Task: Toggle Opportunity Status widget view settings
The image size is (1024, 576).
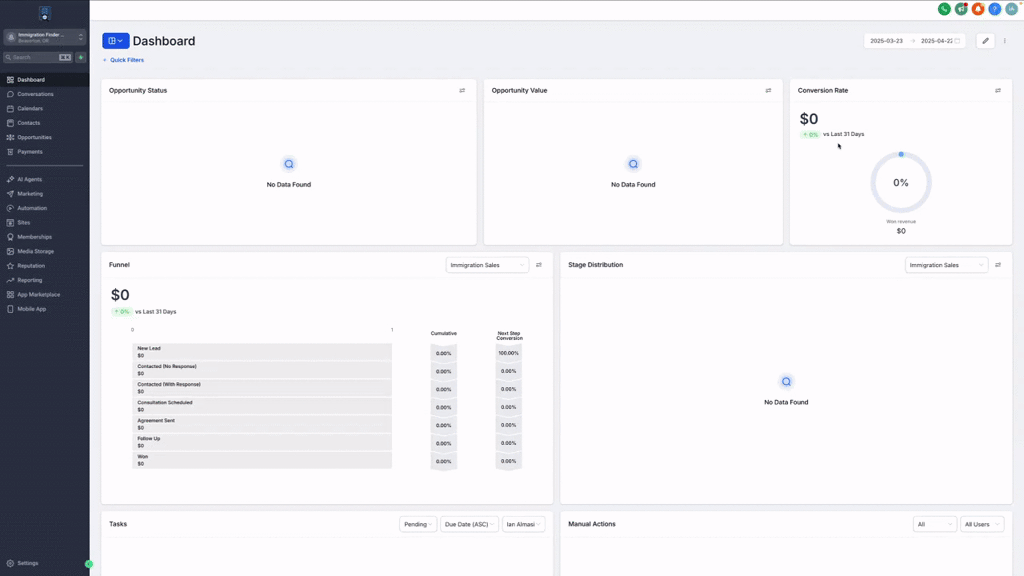Action: click(462, 91)
